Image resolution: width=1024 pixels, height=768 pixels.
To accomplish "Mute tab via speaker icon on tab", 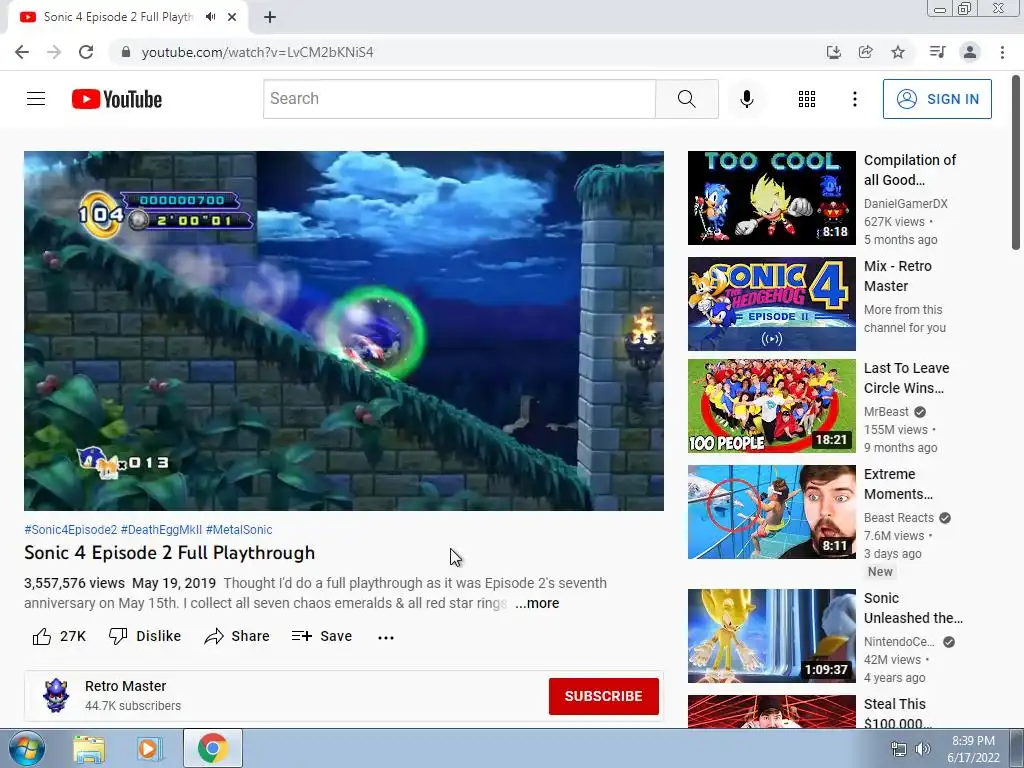I will 210,17.
